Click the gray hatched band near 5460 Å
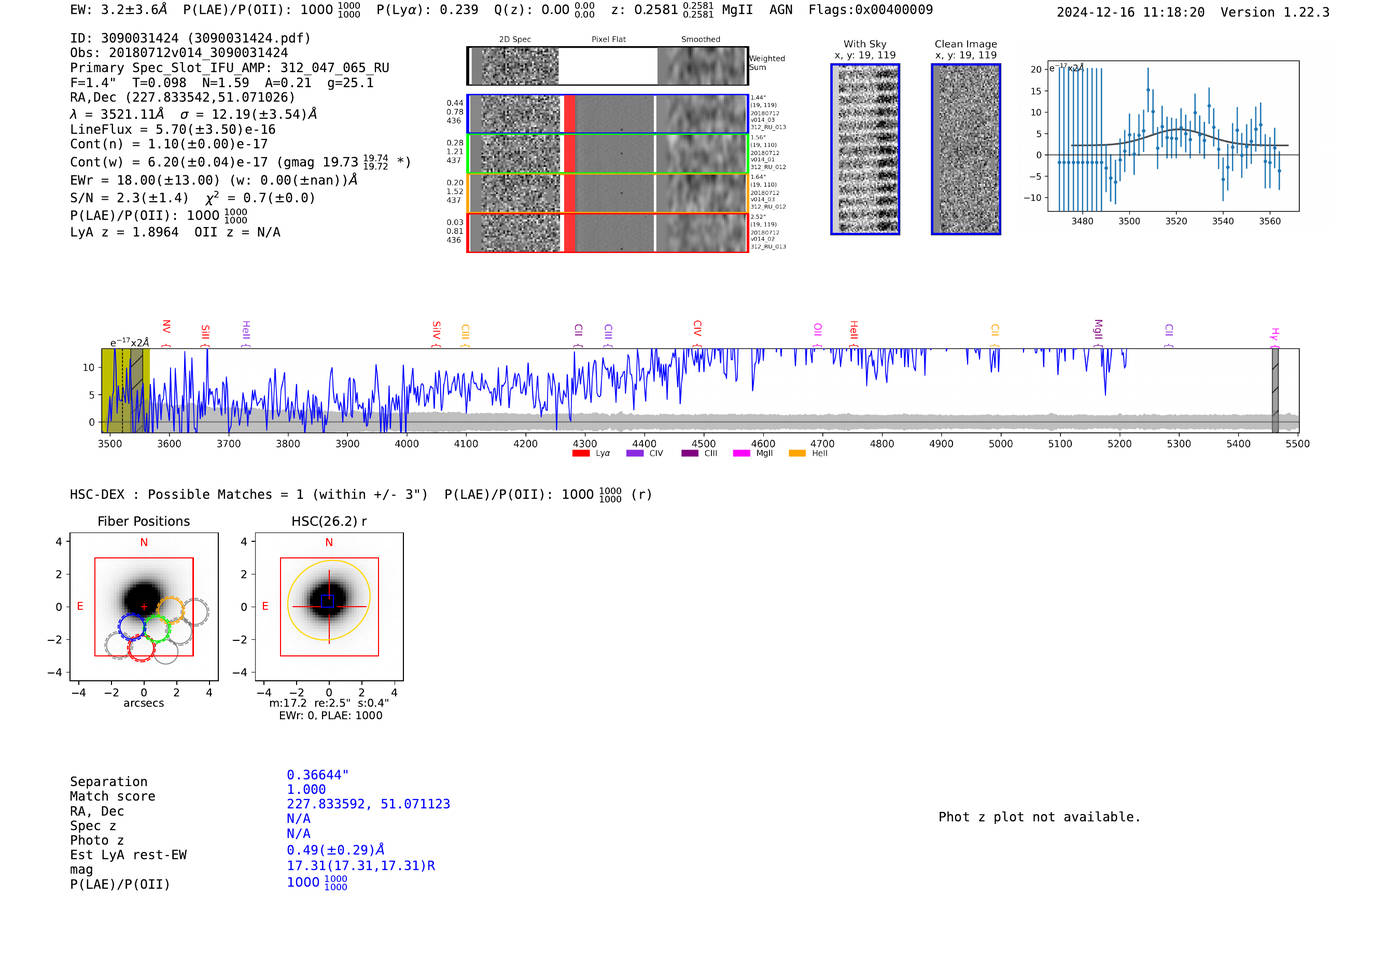This screenshot has height=953, width=1400. click(x=1275, y=391)
